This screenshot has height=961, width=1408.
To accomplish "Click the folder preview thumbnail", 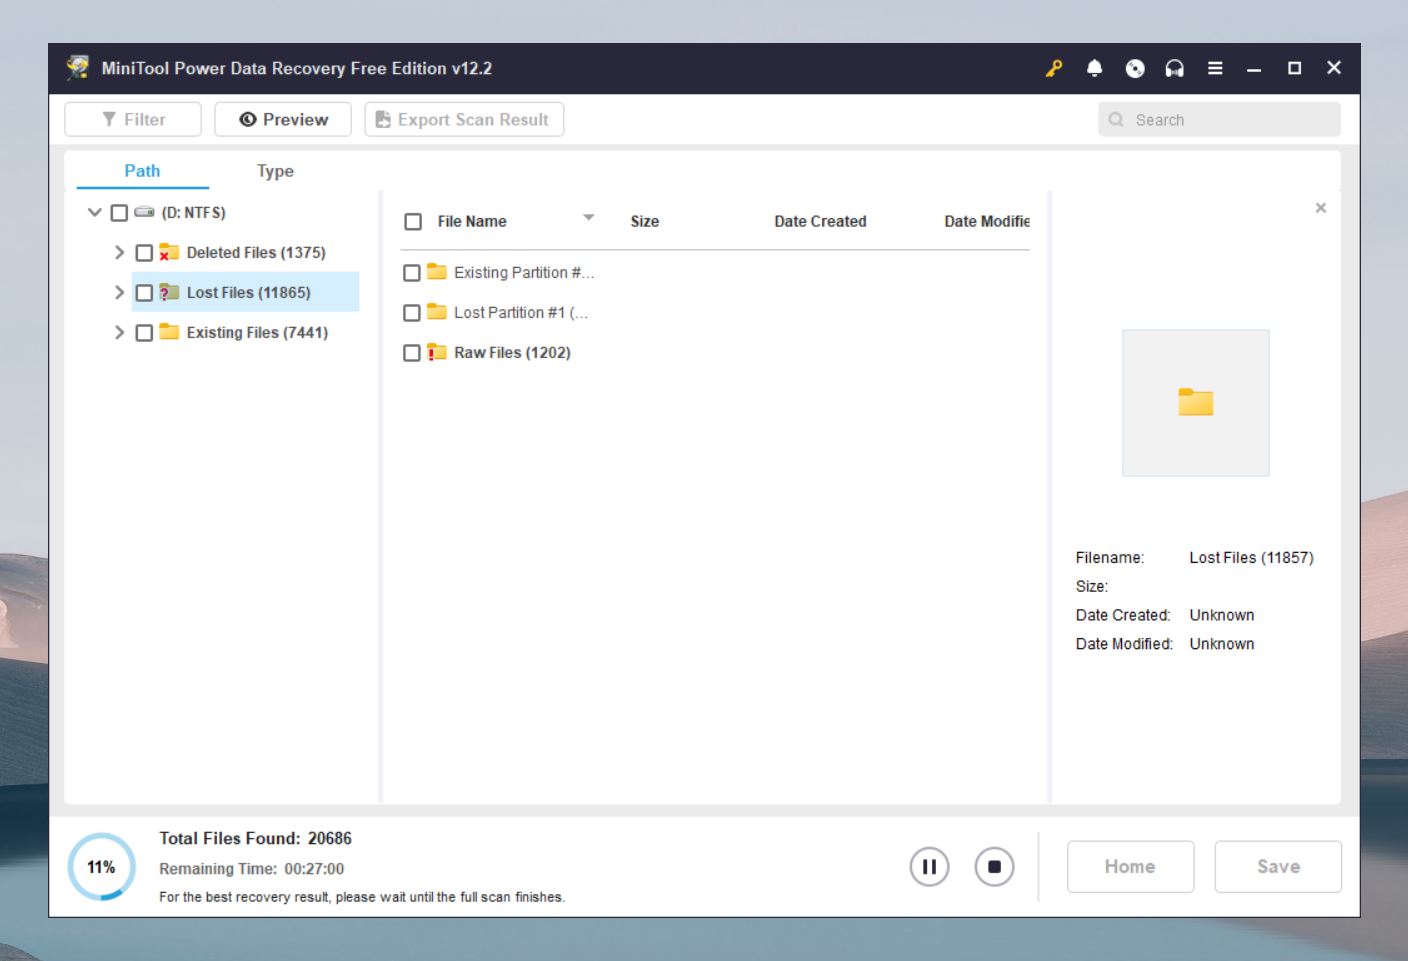I will click(1196, 403).
